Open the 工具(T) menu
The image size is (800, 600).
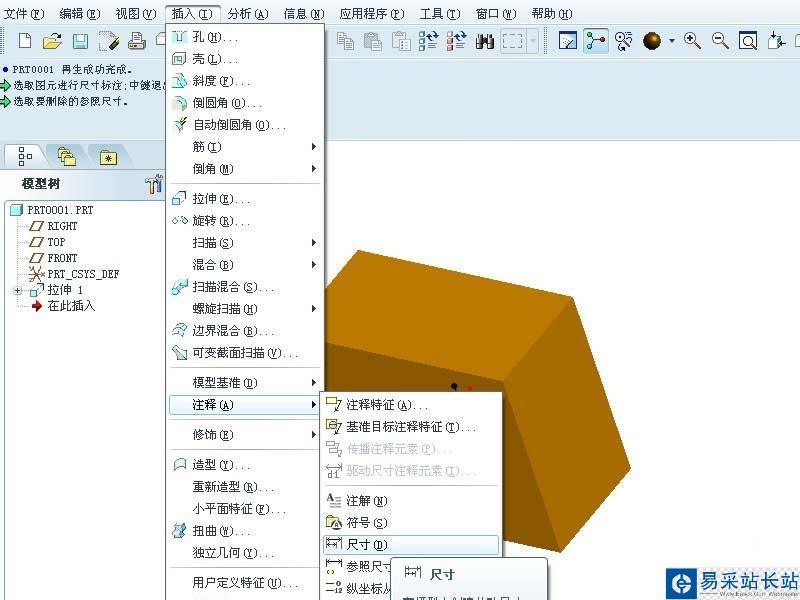(x=440, y=14)
